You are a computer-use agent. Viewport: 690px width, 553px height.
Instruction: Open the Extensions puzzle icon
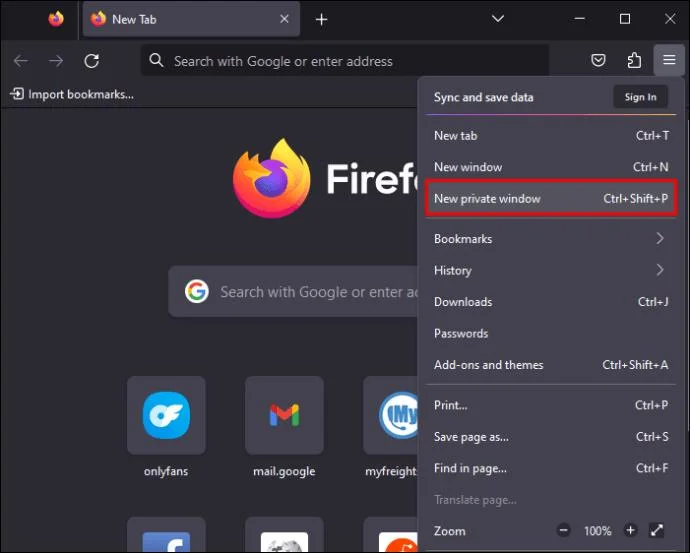coord(634,60)
